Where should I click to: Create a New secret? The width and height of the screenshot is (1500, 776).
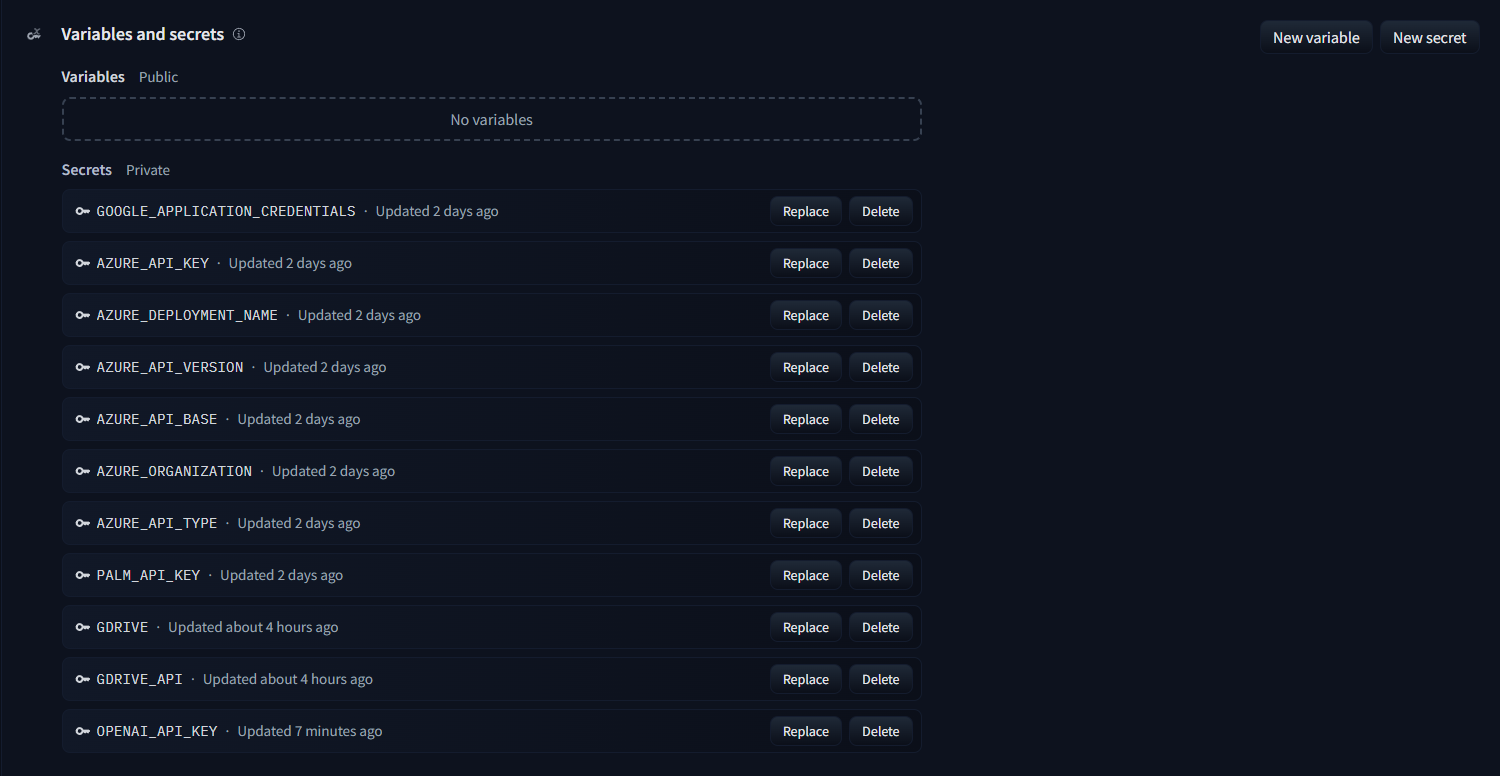pos(1429,38)
